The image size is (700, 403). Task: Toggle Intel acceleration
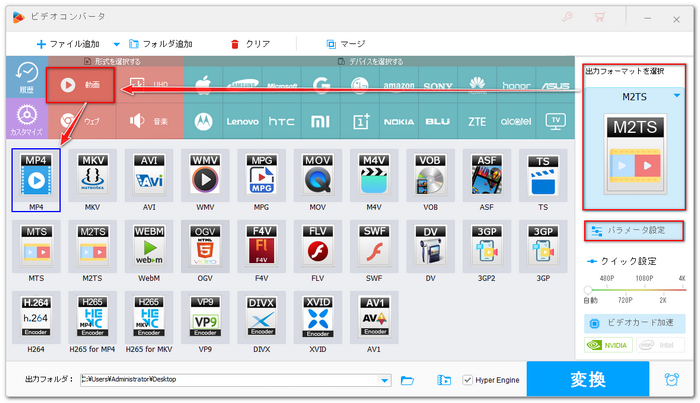coord(660,345)
